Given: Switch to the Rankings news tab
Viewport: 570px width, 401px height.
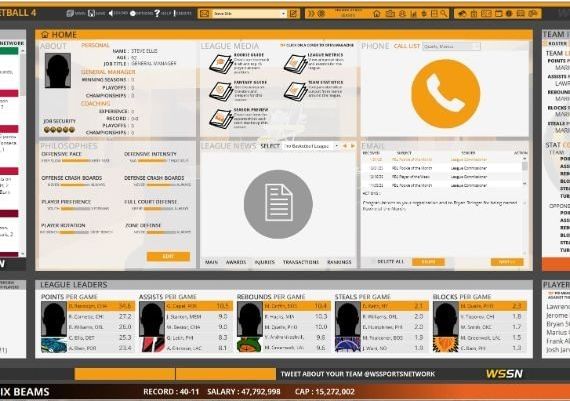Looking at the screenshot, I should pyautogui.click(x=339, y=262).
